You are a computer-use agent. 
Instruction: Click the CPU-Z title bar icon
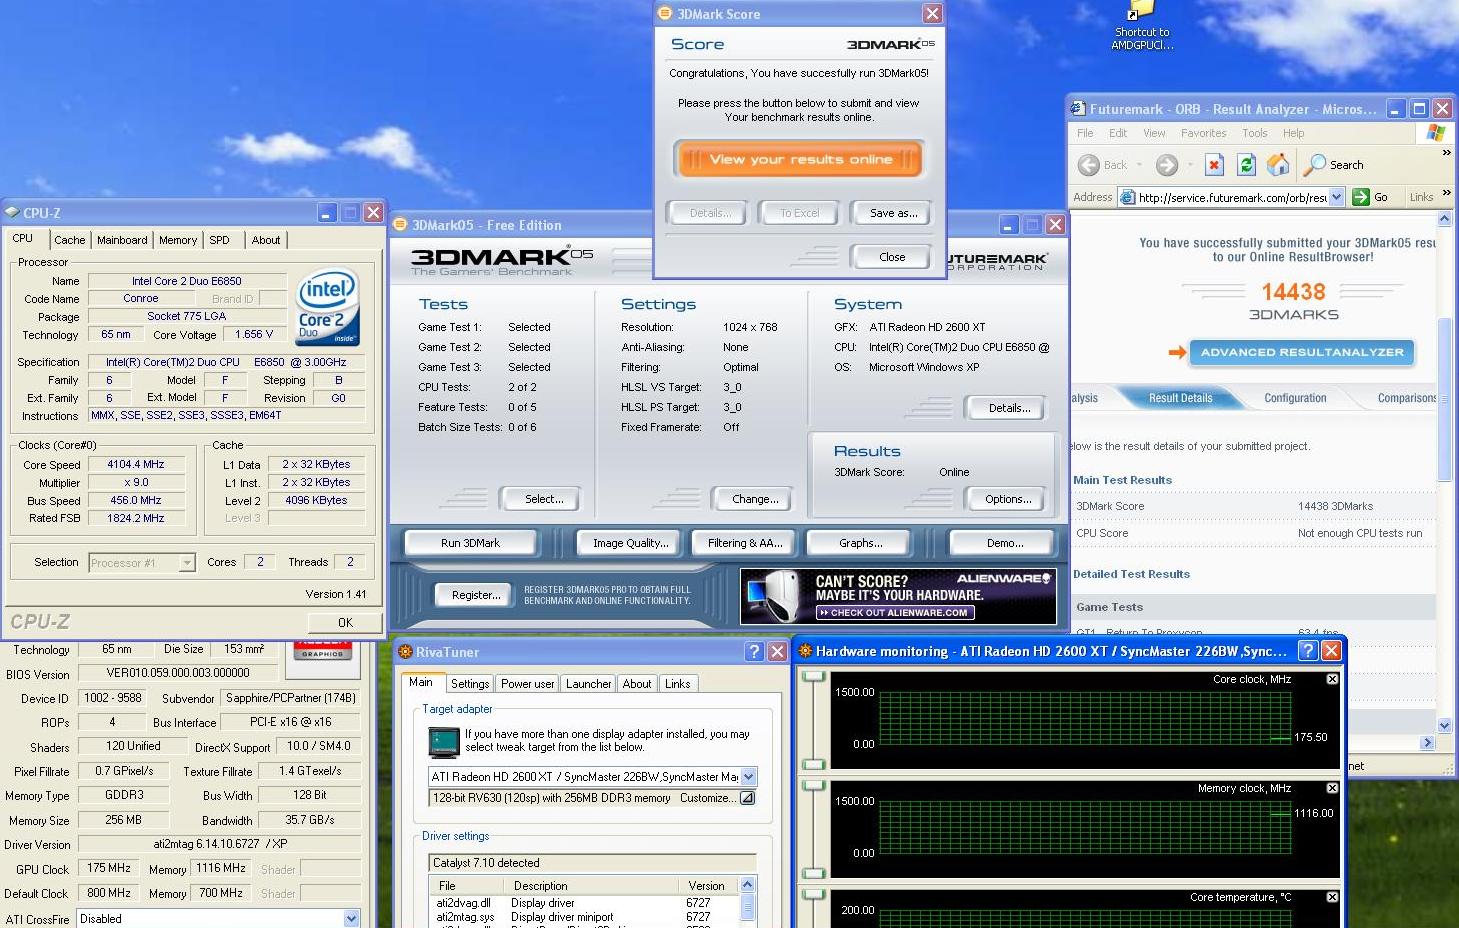click(x=12, y=213)
